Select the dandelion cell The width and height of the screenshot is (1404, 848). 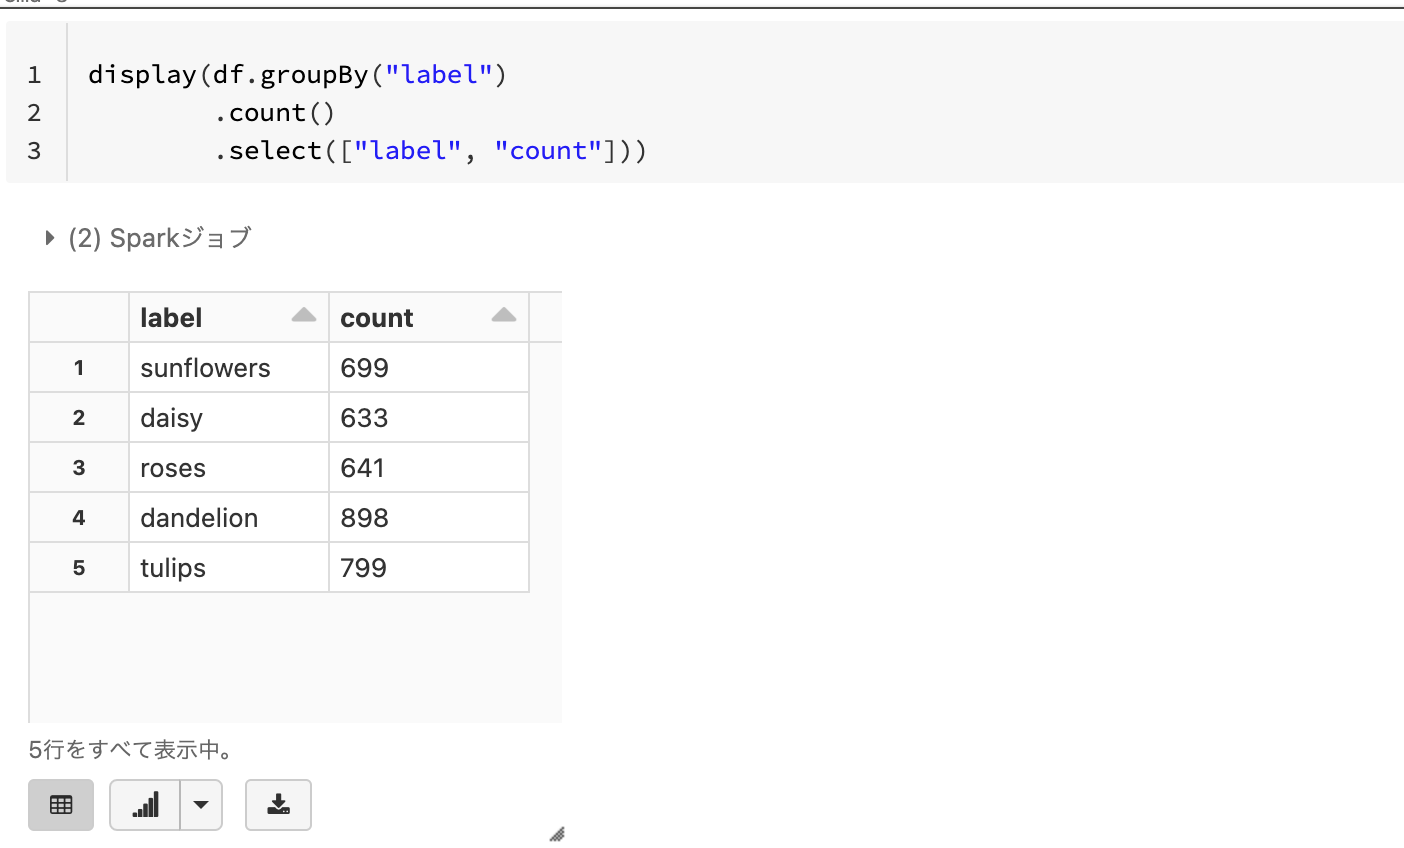tap(229, 518)
